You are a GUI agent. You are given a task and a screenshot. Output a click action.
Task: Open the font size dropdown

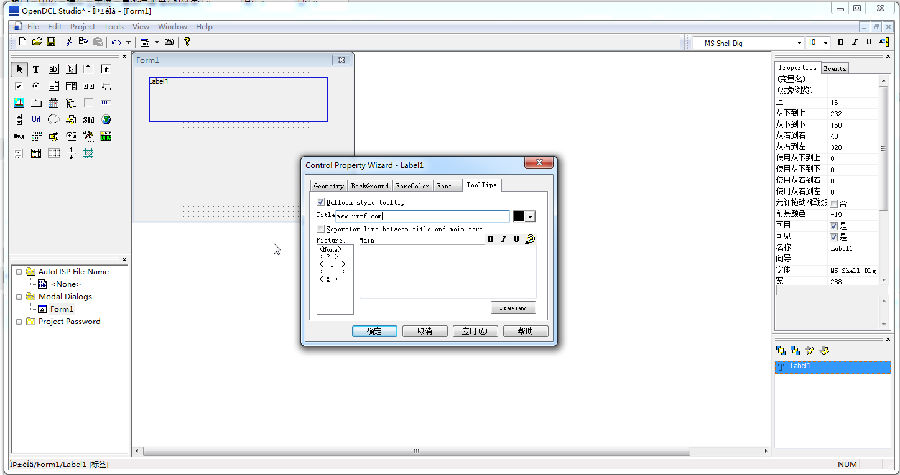pos(825,43)
